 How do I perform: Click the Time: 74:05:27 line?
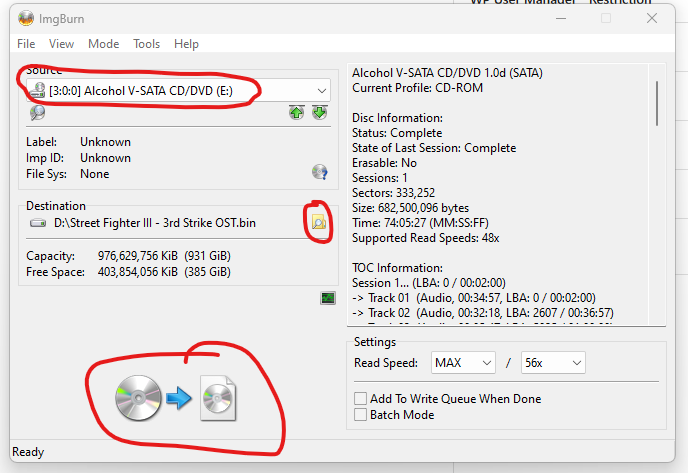(x=420, y=223)
